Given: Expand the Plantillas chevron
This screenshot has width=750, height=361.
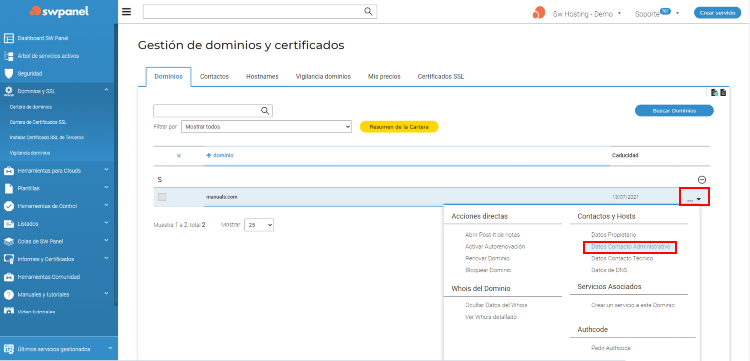Looking at the screenshot, I should [x=106, y=187].
